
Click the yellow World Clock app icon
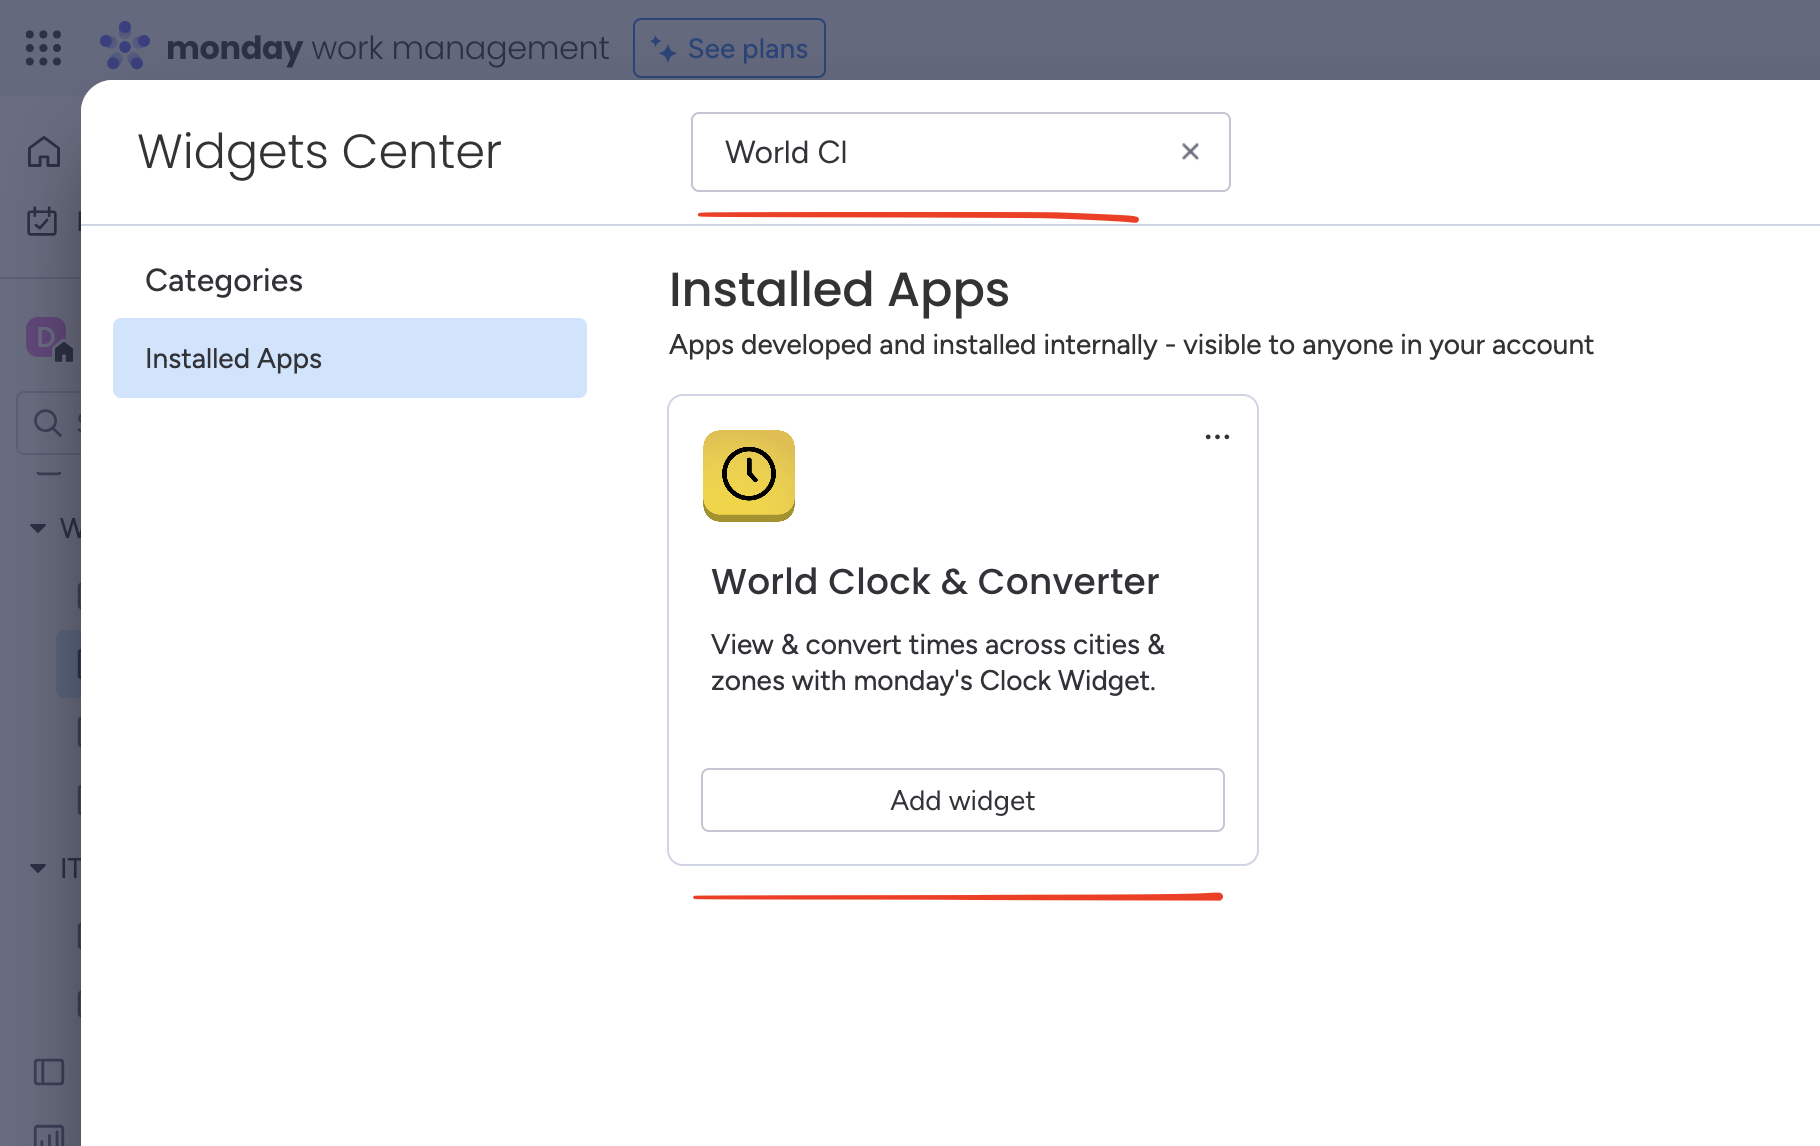[749, 475]
